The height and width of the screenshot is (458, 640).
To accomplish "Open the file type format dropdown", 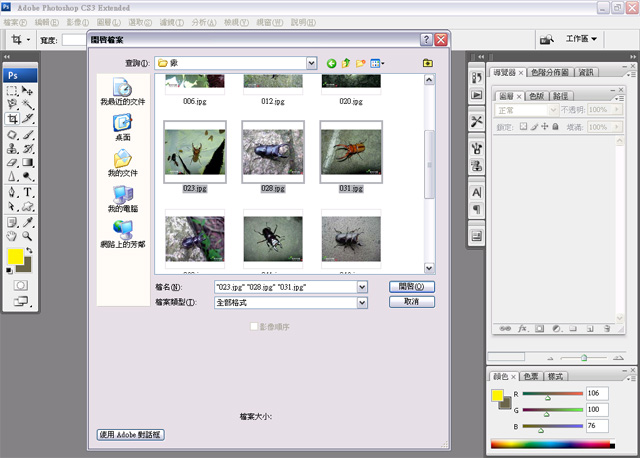I will click(362, 302).
